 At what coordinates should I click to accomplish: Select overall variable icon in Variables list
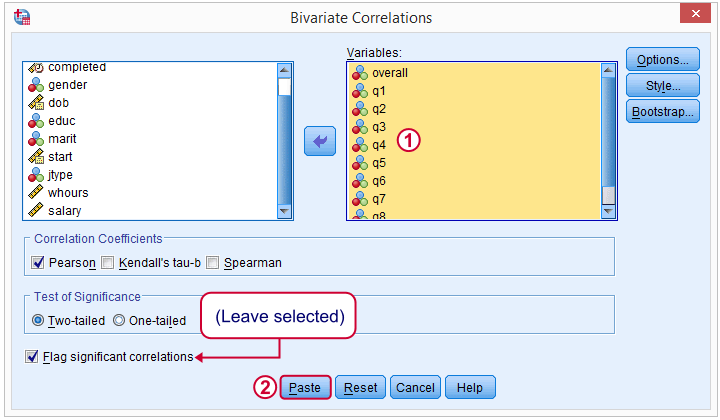[360, 73]
